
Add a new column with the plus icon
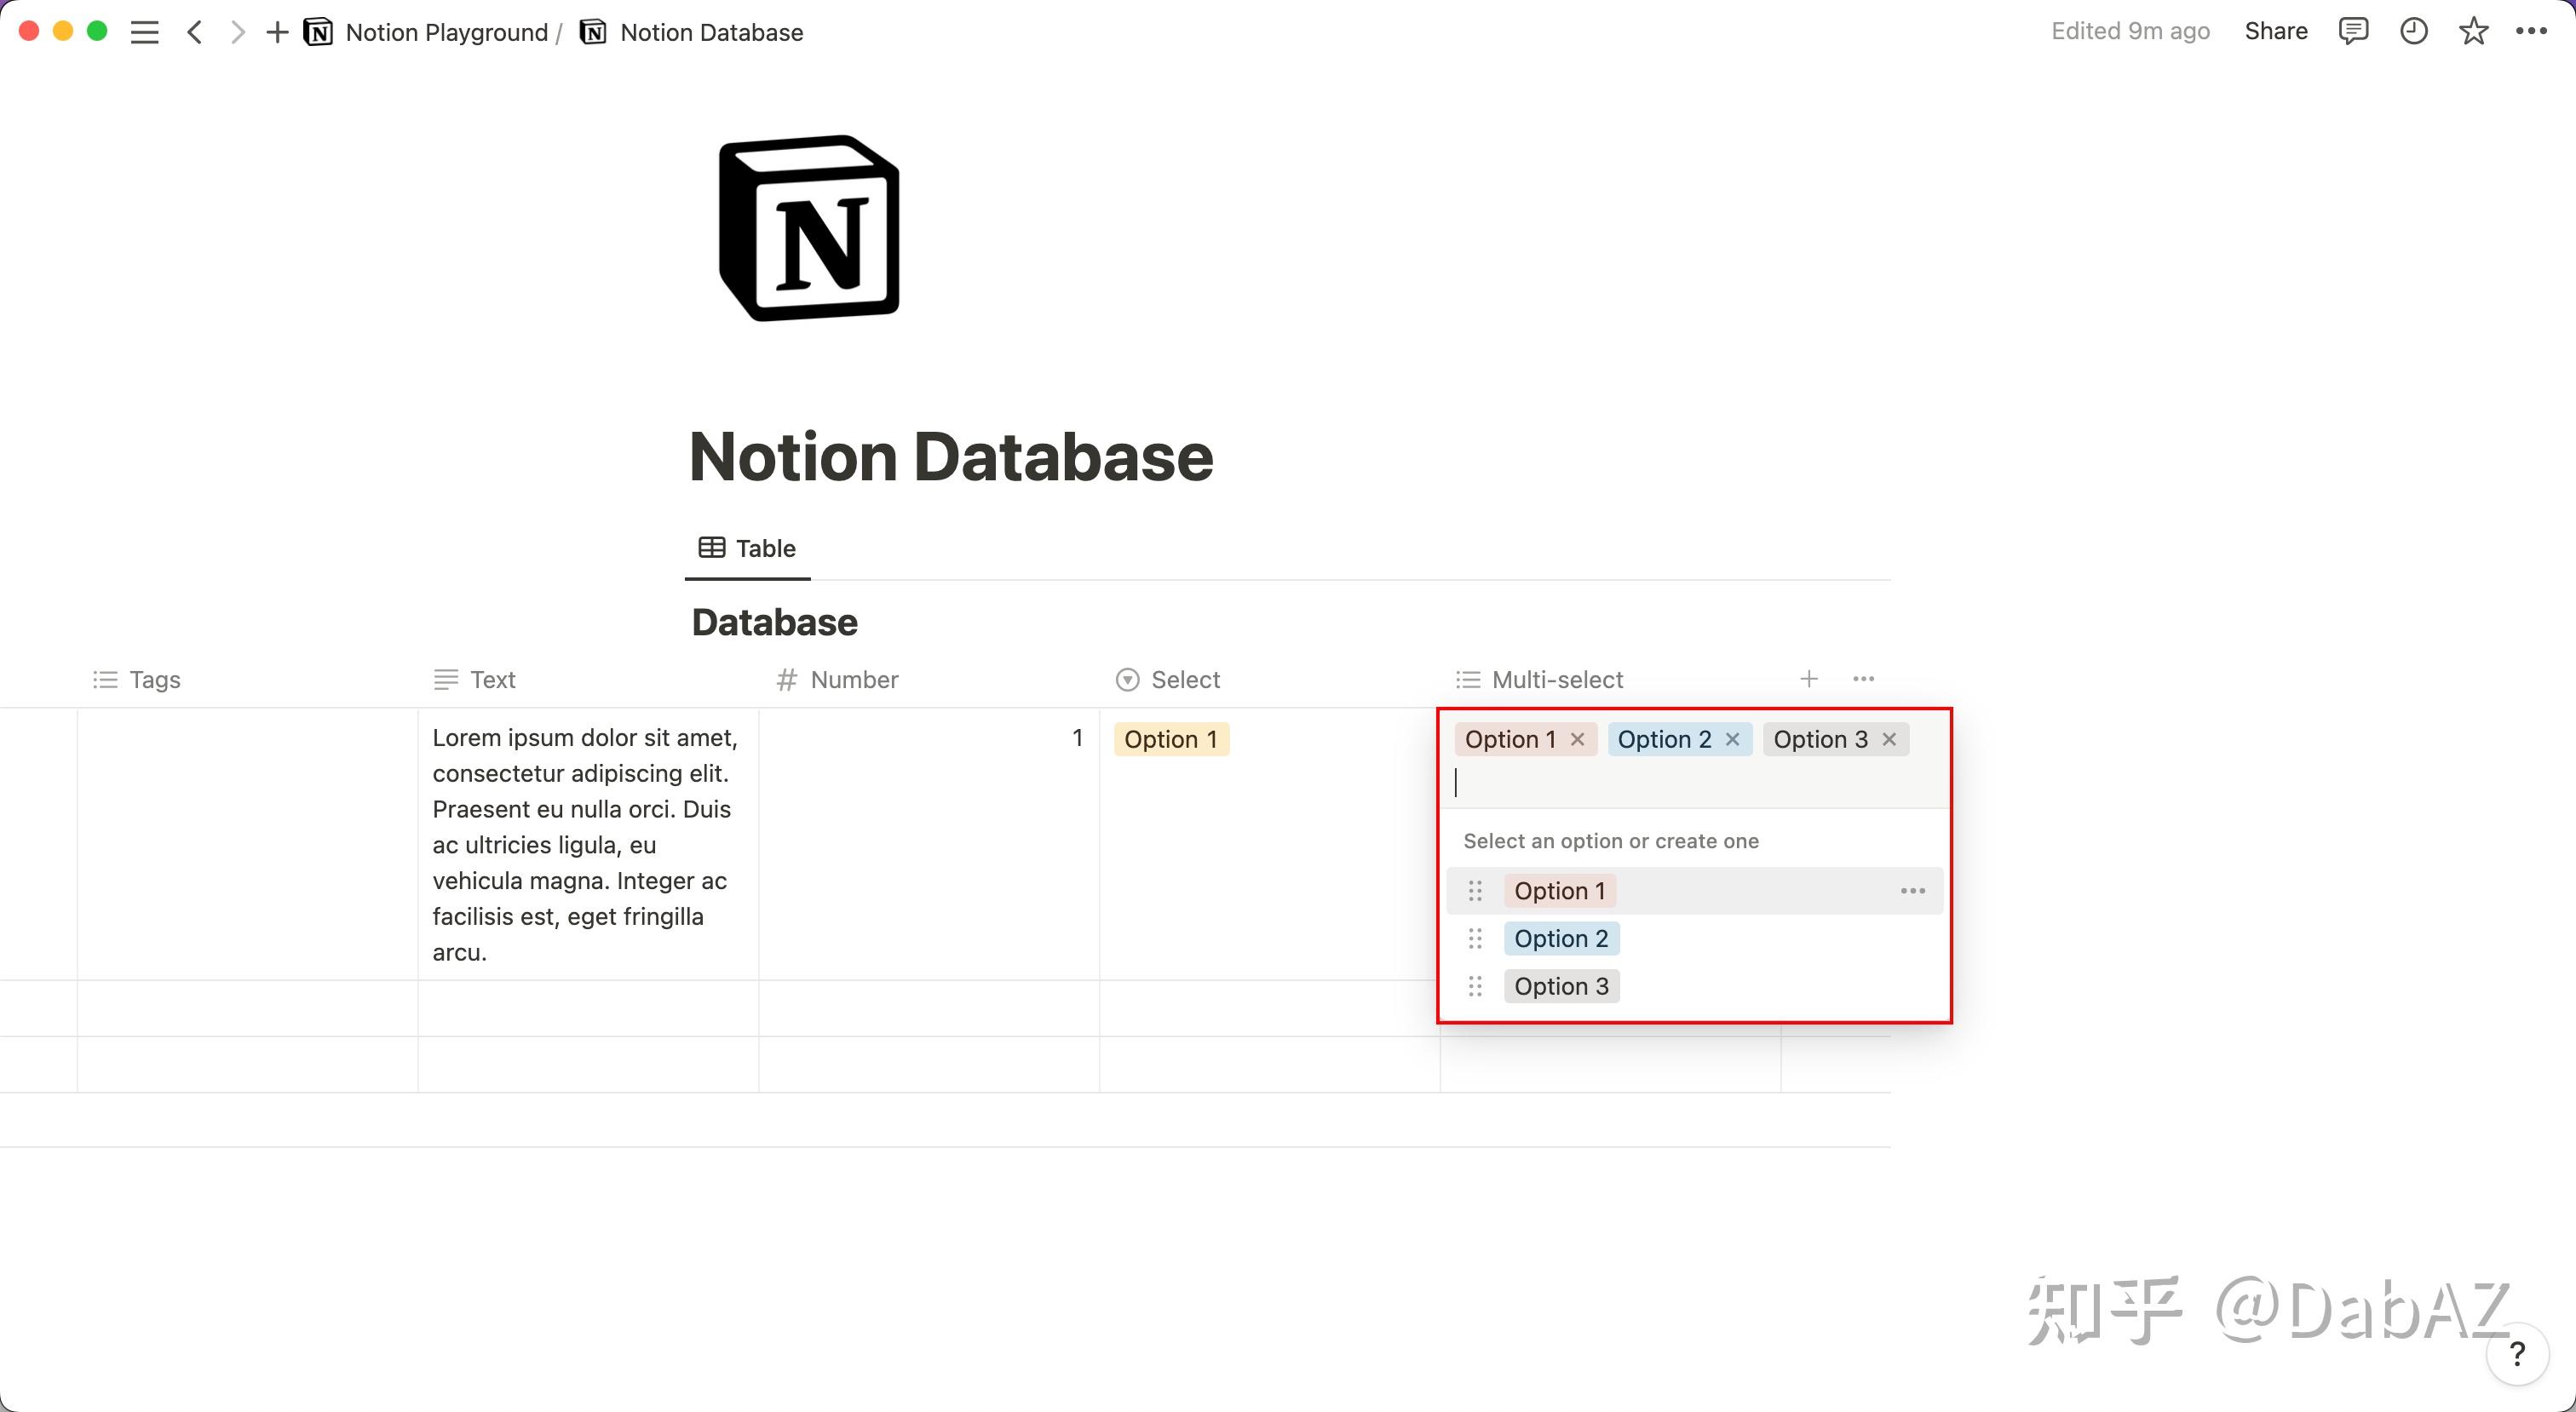click(x=1809, y=679)
